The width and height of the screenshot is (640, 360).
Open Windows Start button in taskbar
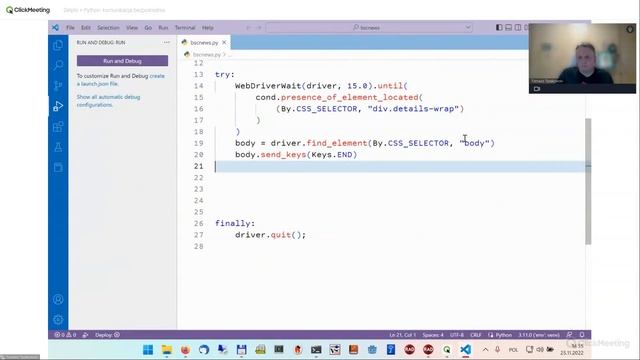[148, 350]
